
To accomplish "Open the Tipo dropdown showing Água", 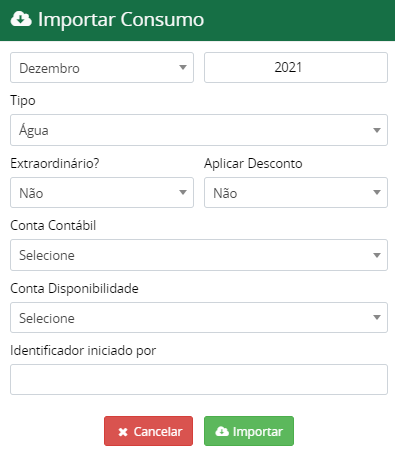I will click(x=199, y=130).
